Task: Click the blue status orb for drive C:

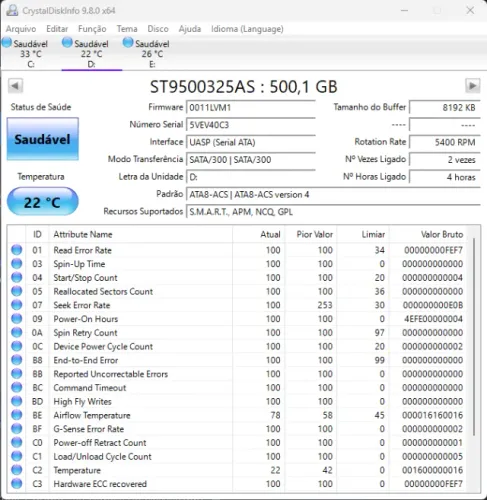Action: [x=7, y=43]
